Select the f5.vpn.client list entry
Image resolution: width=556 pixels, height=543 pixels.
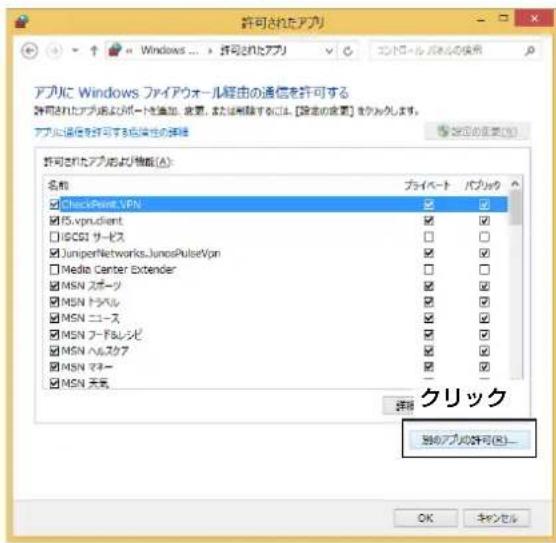click(91, 221)
